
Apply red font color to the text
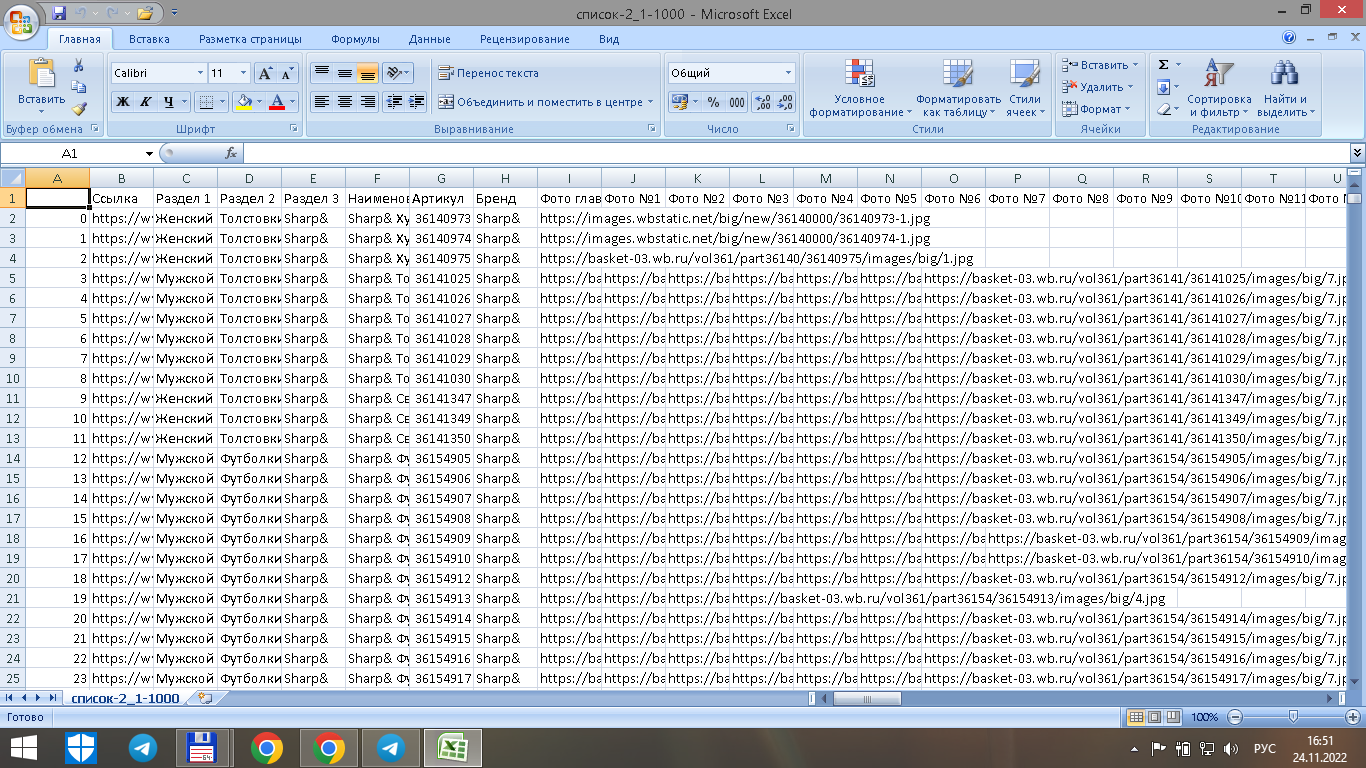tap(277, 102)
